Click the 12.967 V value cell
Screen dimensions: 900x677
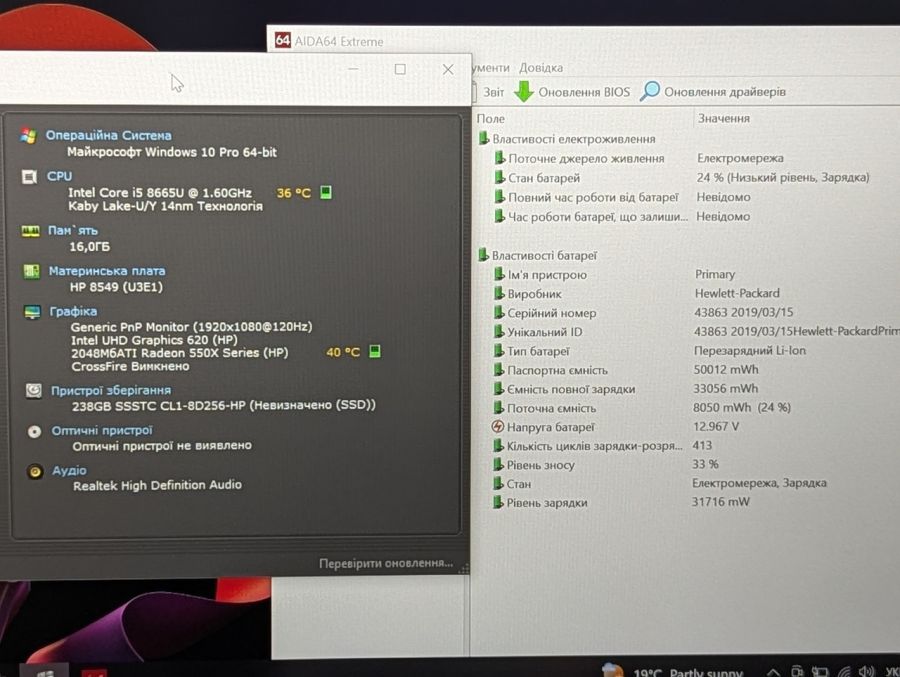click(x=716, y=426)
